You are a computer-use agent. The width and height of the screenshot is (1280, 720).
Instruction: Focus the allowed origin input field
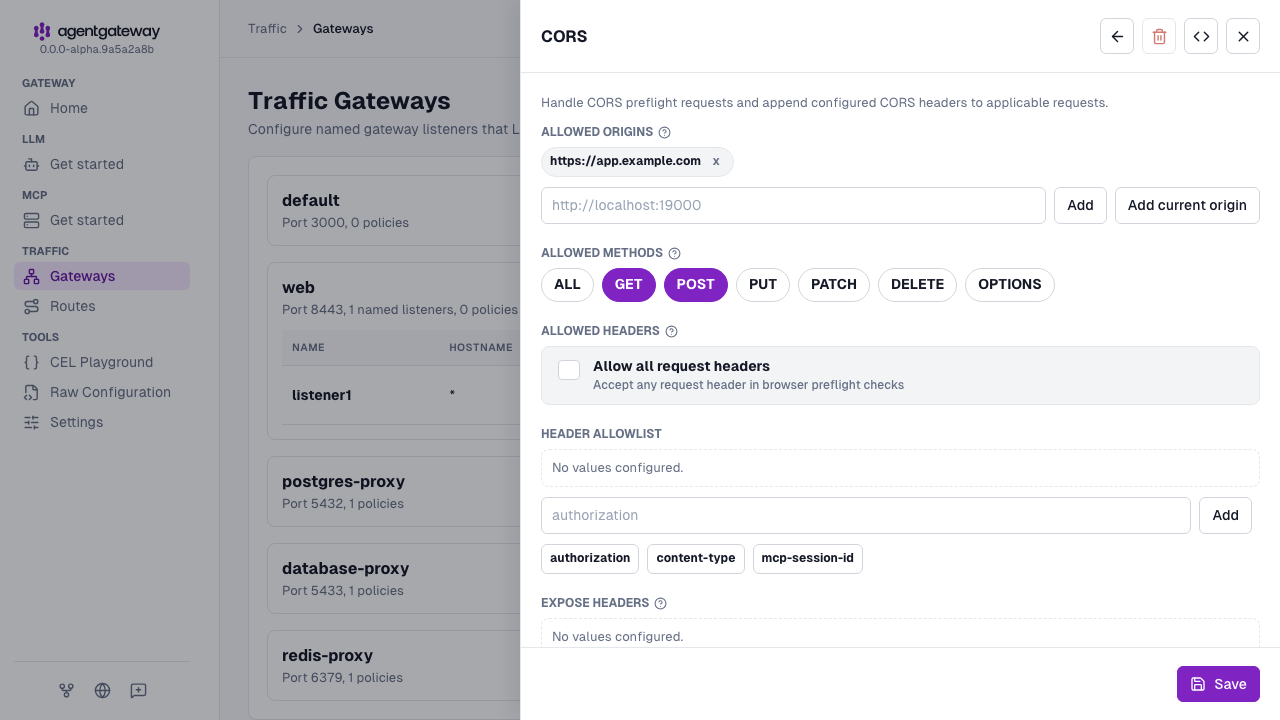793,205
